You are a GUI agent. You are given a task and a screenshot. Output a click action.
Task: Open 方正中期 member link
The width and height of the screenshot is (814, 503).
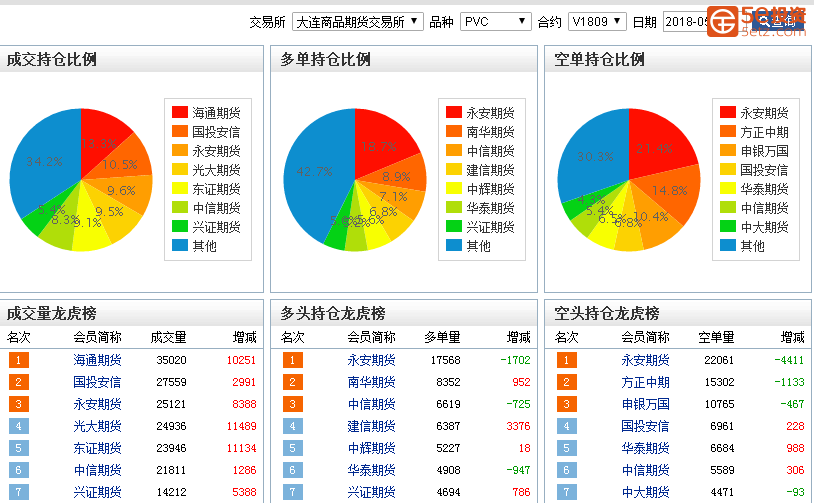point(645,382)
